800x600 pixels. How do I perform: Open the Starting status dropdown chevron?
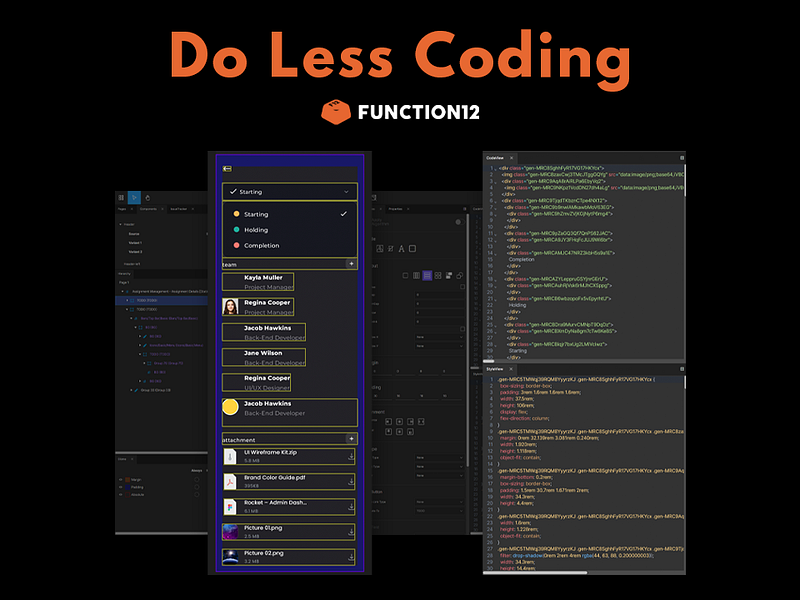pos(346,192)
